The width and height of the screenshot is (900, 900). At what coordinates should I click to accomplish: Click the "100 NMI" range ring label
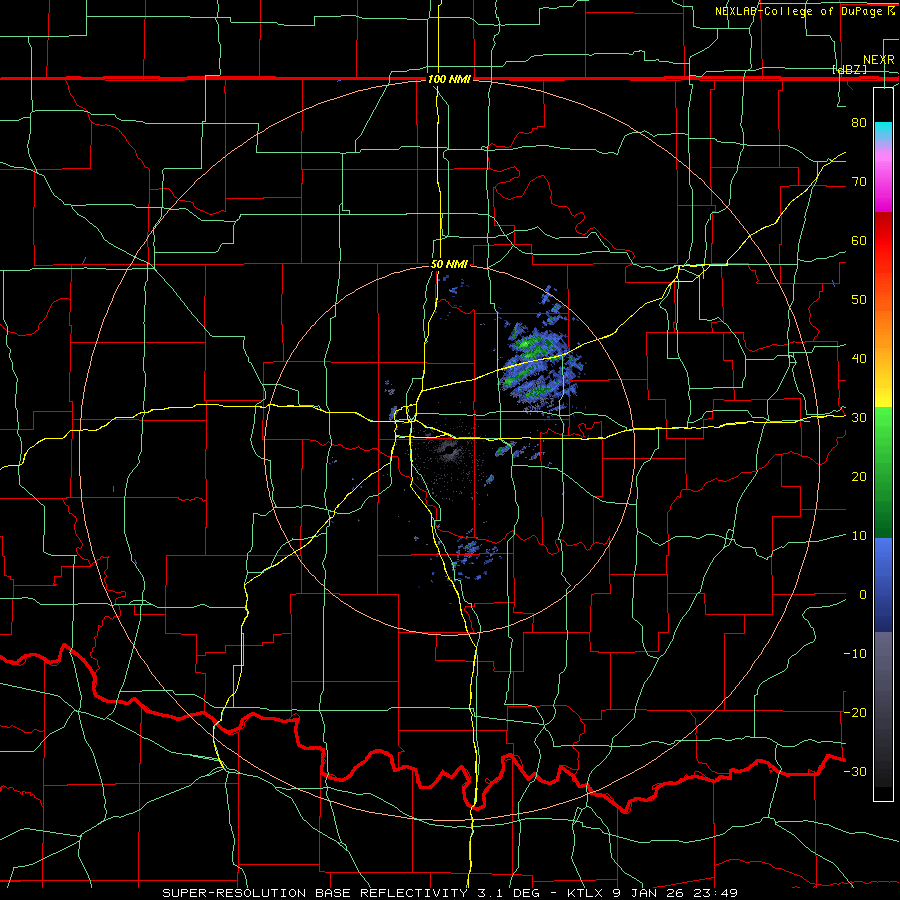point(449,79)
